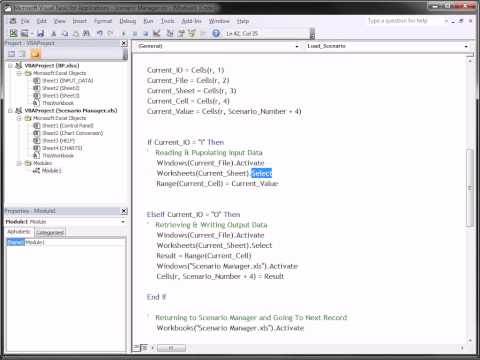Click the Insert UserForm toolbar icon
This screenshot has height=360, width=480.
coord(24,33)
